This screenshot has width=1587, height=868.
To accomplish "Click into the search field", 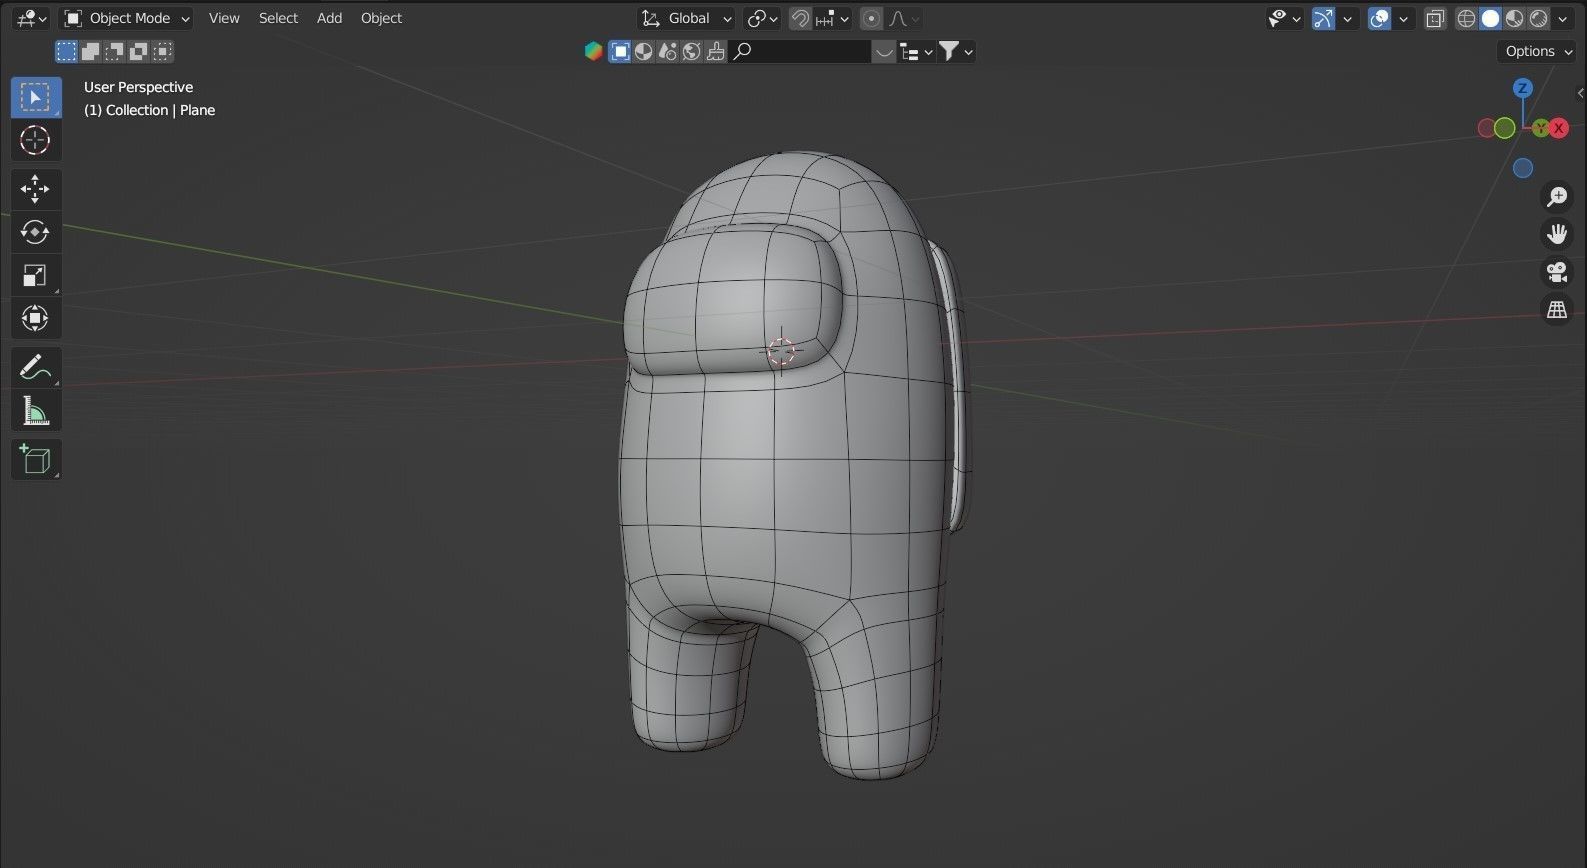I will [x=800, y=51].
